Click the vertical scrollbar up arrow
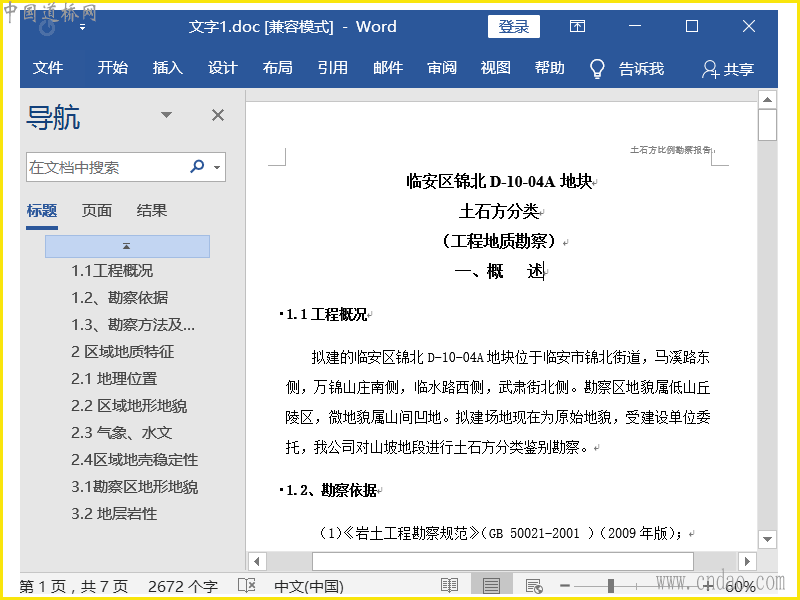 [767, 100]
